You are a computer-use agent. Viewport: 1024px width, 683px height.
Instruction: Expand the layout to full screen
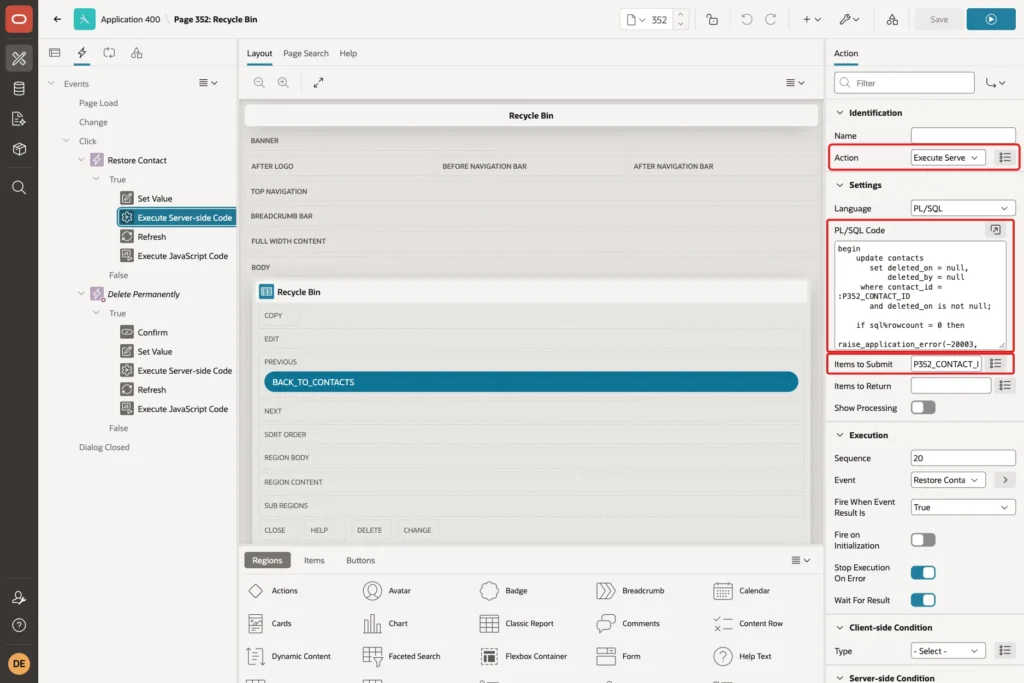(318, 82)
